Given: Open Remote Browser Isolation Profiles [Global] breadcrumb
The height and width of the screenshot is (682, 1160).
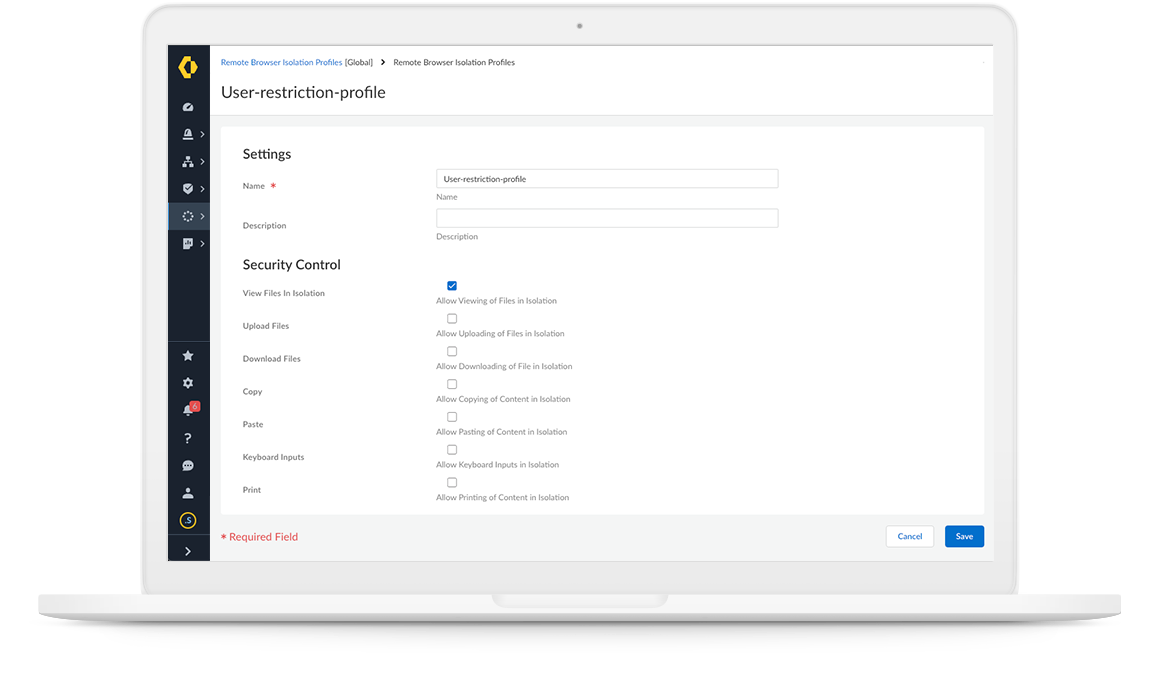Looking at the screenshot, I should [x=281, y=62].
